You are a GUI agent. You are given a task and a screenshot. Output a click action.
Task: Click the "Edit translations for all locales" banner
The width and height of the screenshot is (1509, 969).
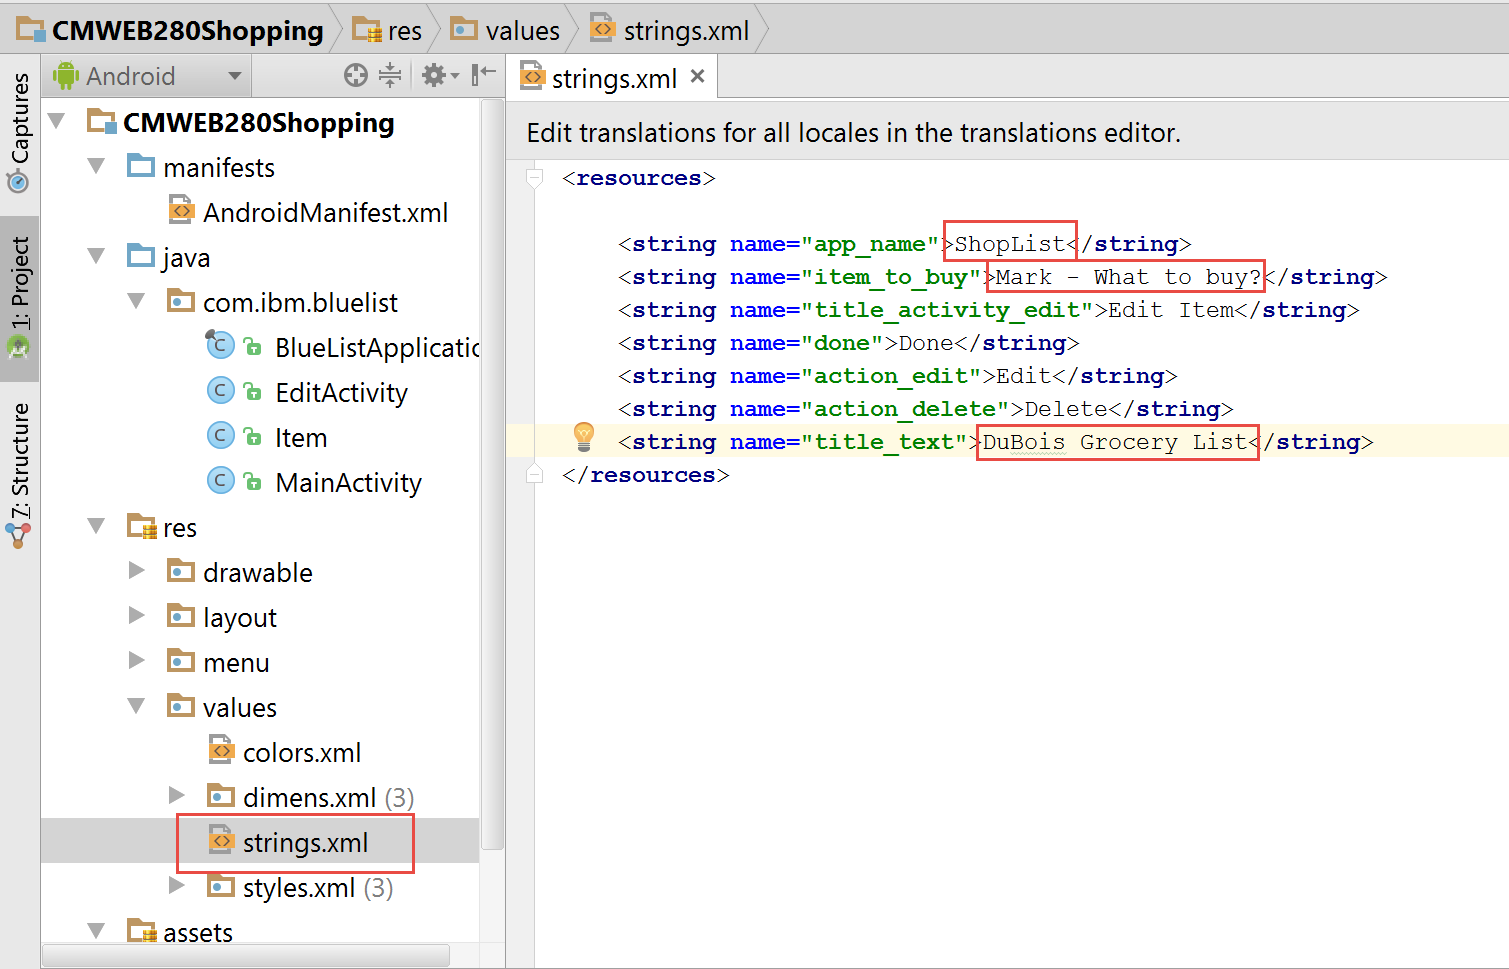853,133
